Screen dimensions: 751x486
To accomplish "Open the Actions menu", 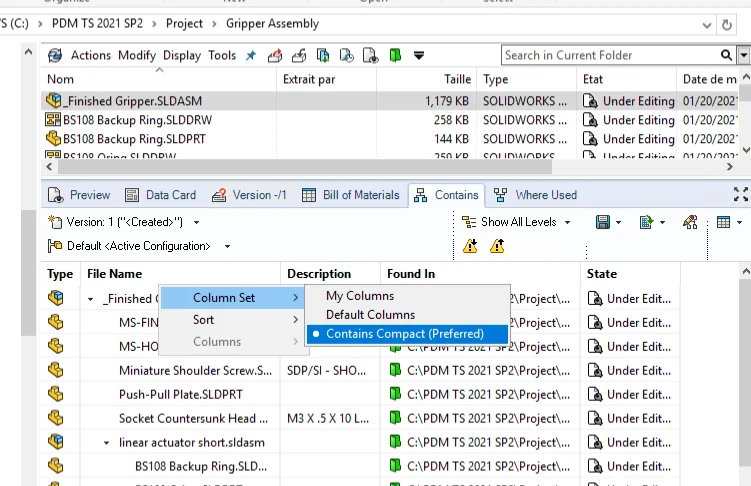I will point(90,56).
